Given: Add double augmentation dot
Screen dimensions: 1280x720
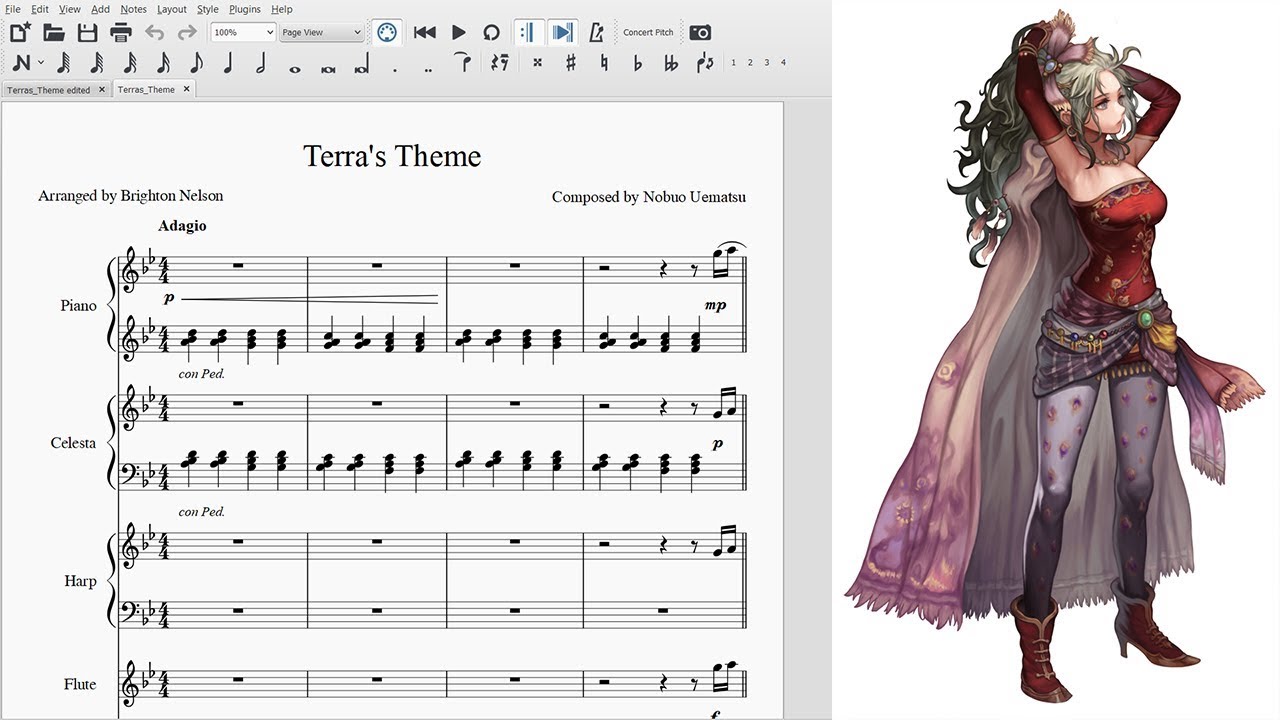Looking at the screenshot, I should [x=428, y=69].
